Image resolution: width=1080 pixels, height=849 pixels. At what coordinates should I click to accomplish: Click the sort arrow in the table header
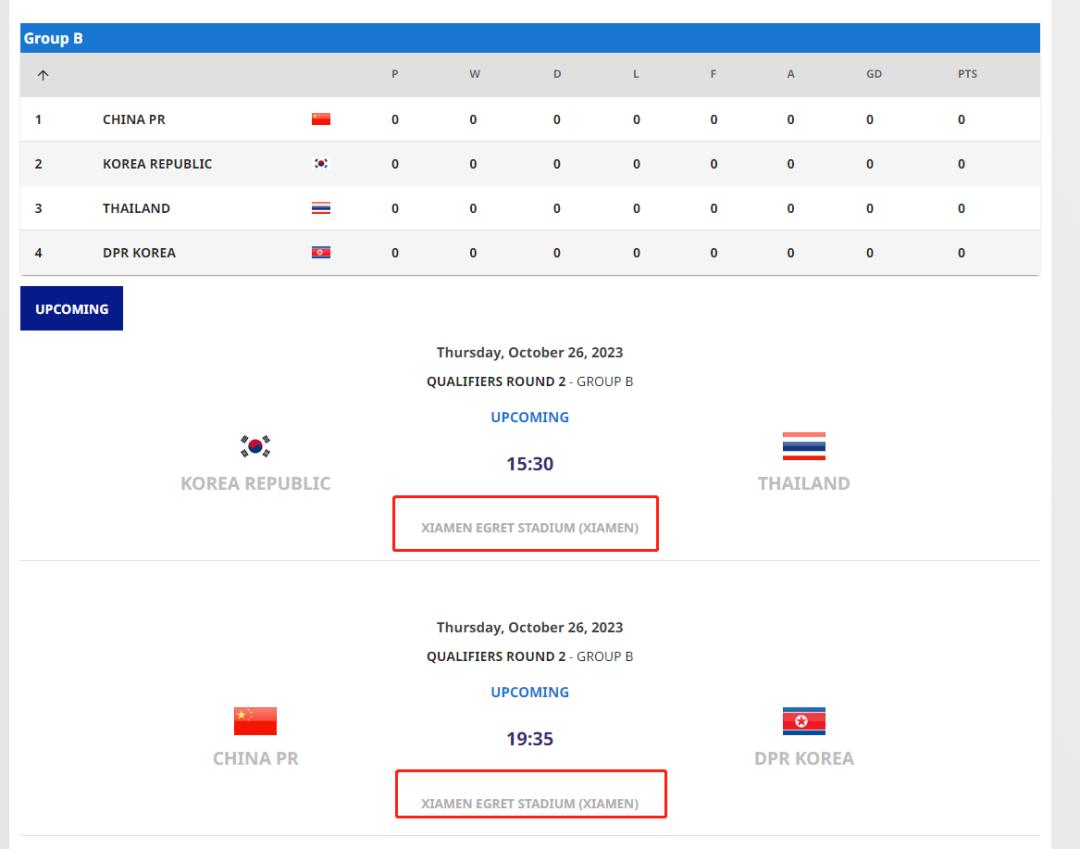tap(43, 75)
